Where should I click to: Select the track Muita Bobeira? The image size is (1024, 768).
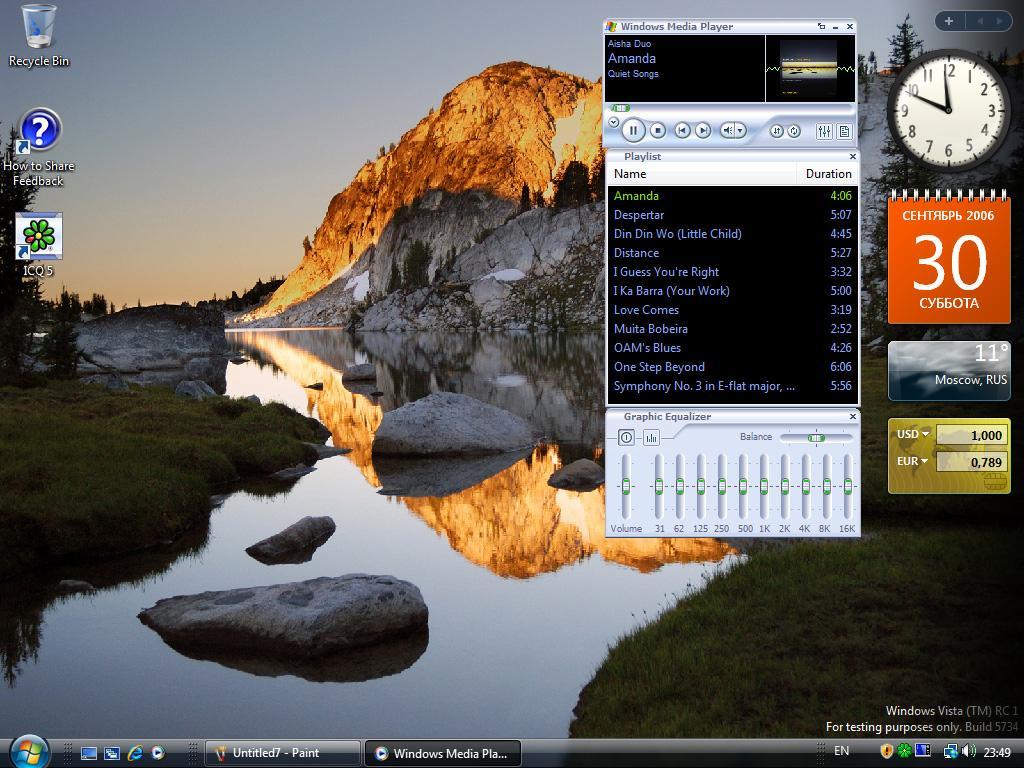click(x=732, y=328)
